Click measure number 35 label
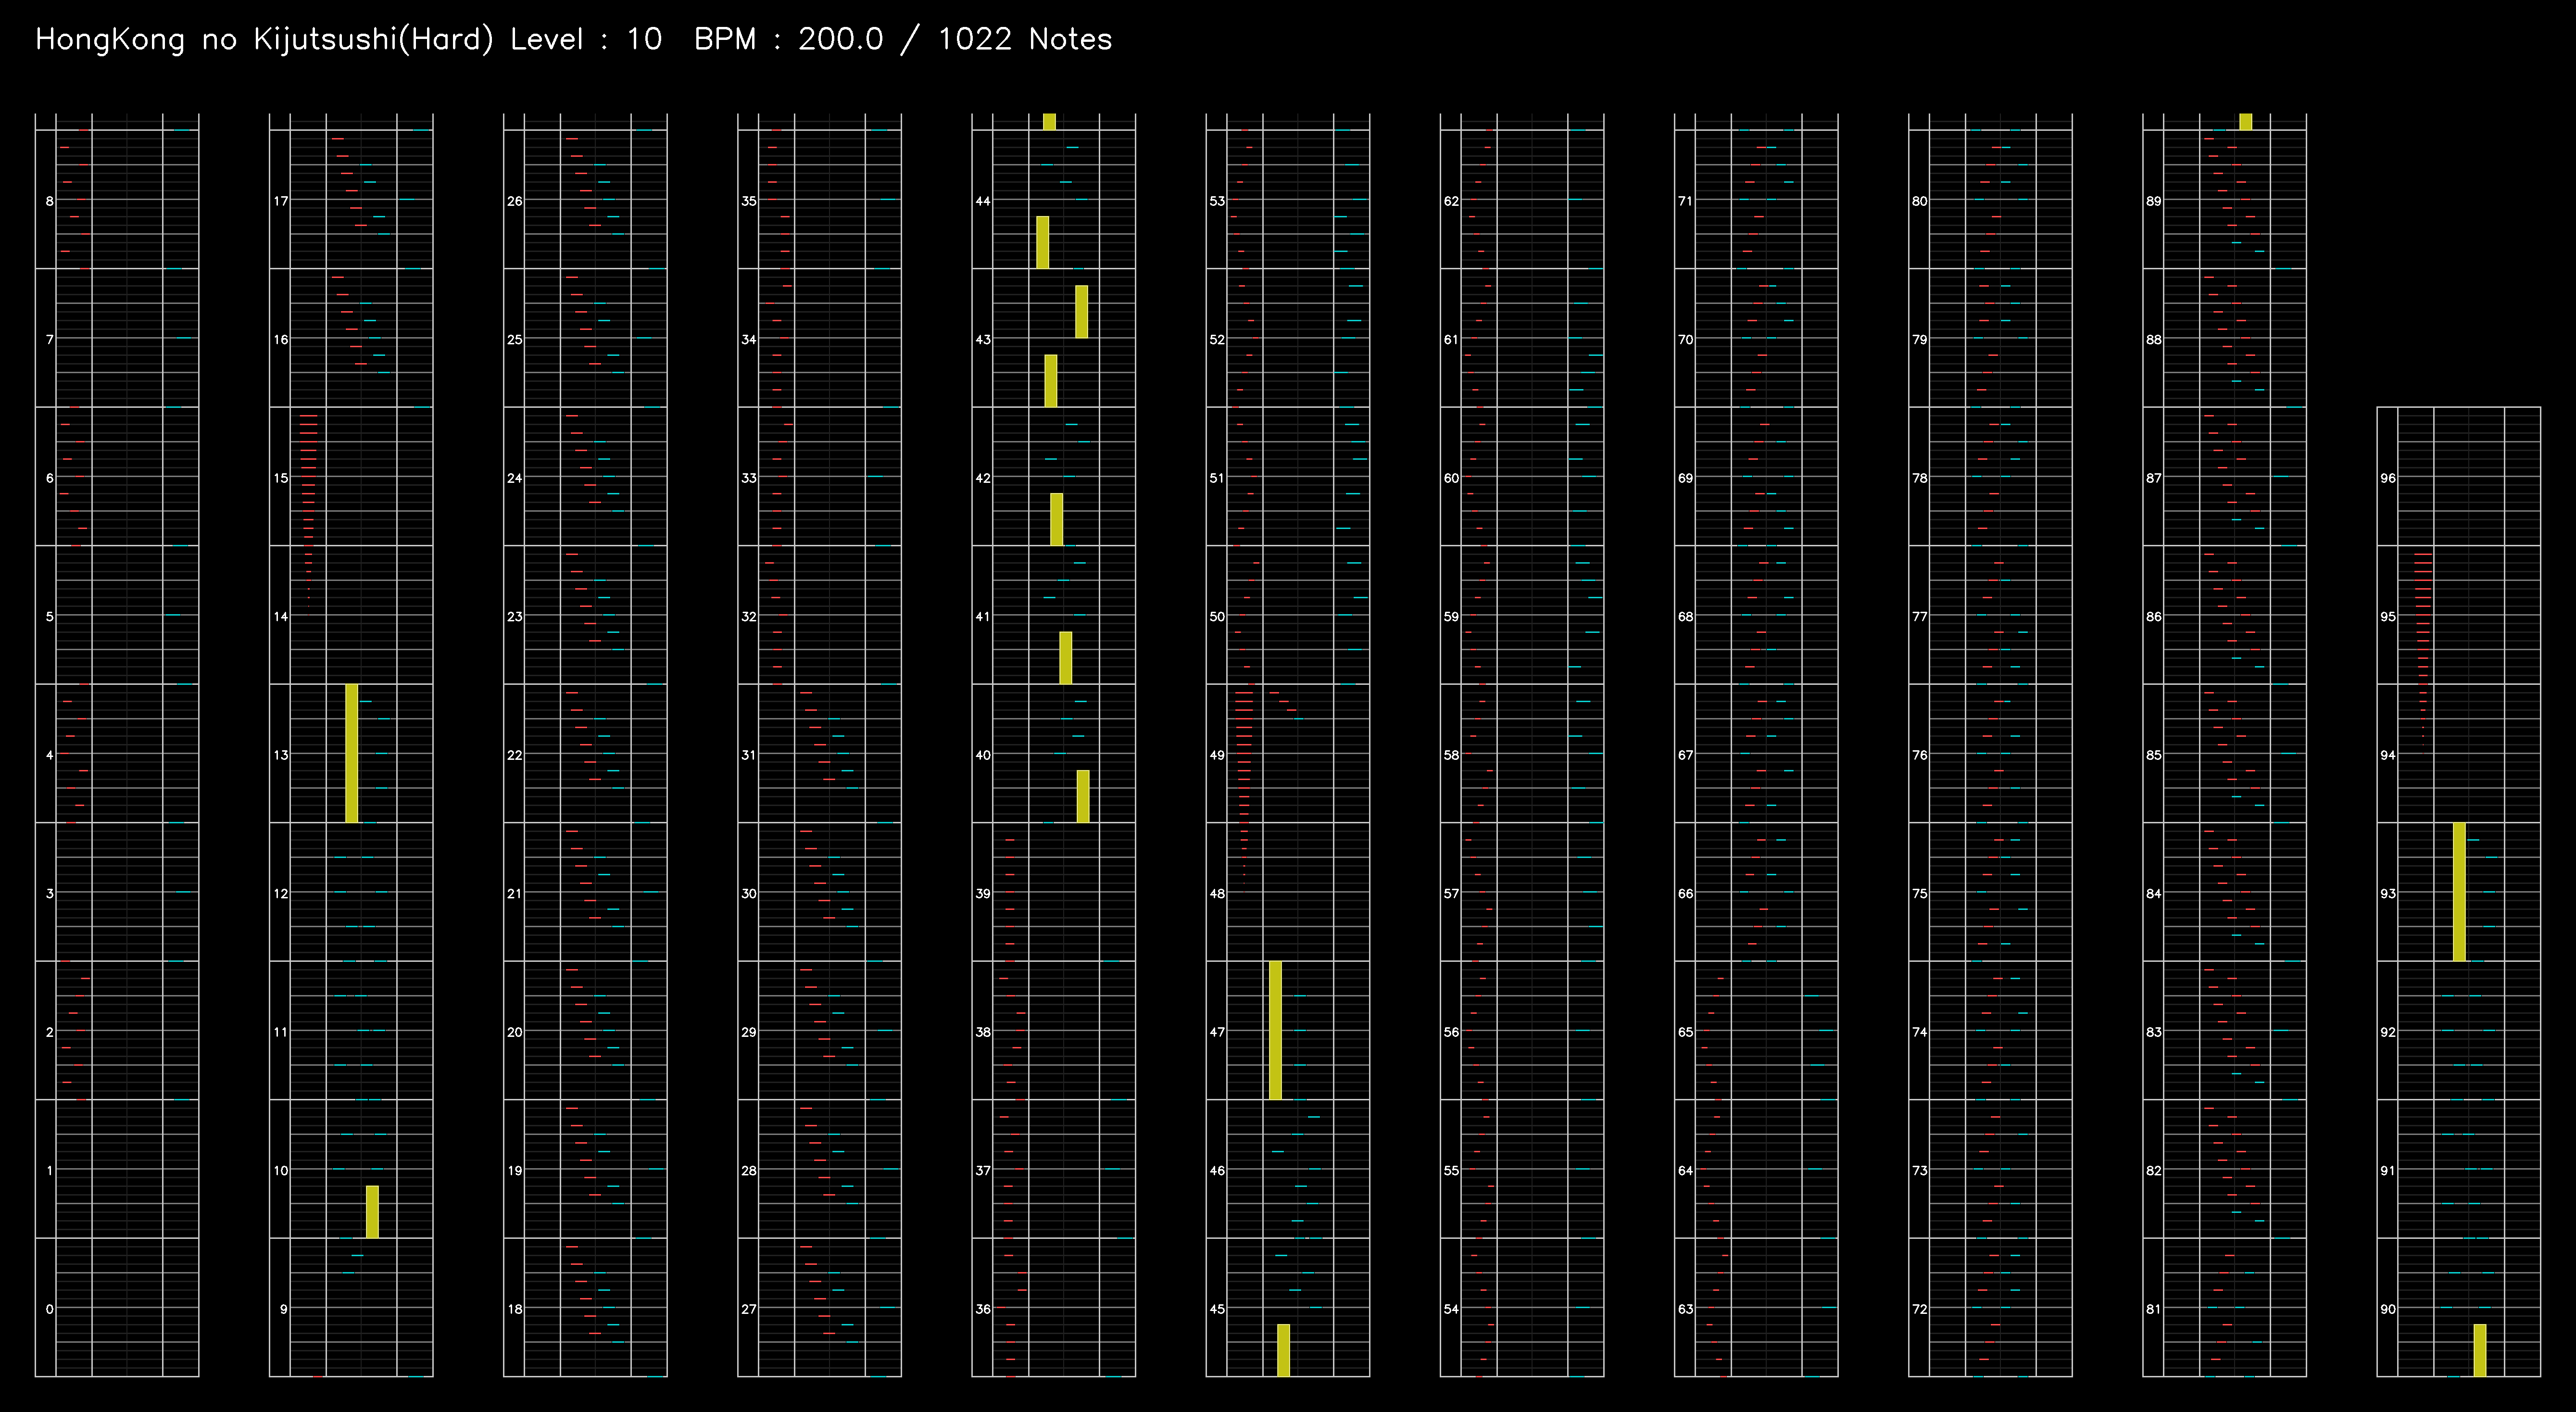Image resolution: width=2576 pixels, height=1412 pixels. [749, 201]
